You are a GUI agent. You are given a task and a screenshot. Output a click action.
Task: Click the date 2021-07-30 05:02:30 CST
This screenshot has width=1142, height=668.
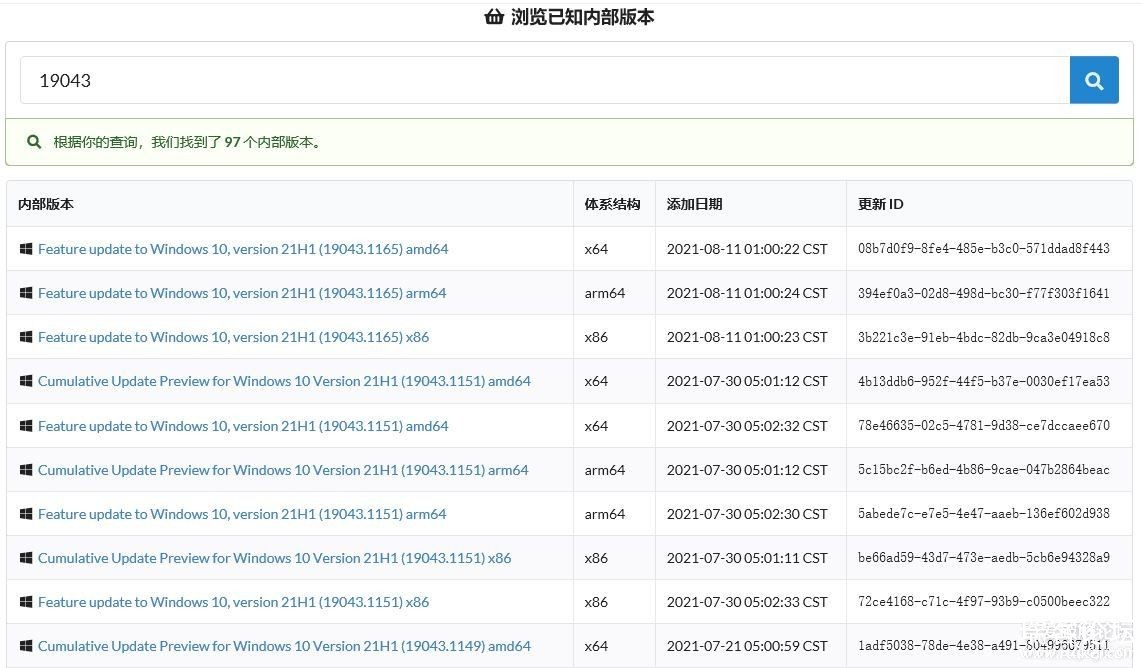tap(747, 514)
